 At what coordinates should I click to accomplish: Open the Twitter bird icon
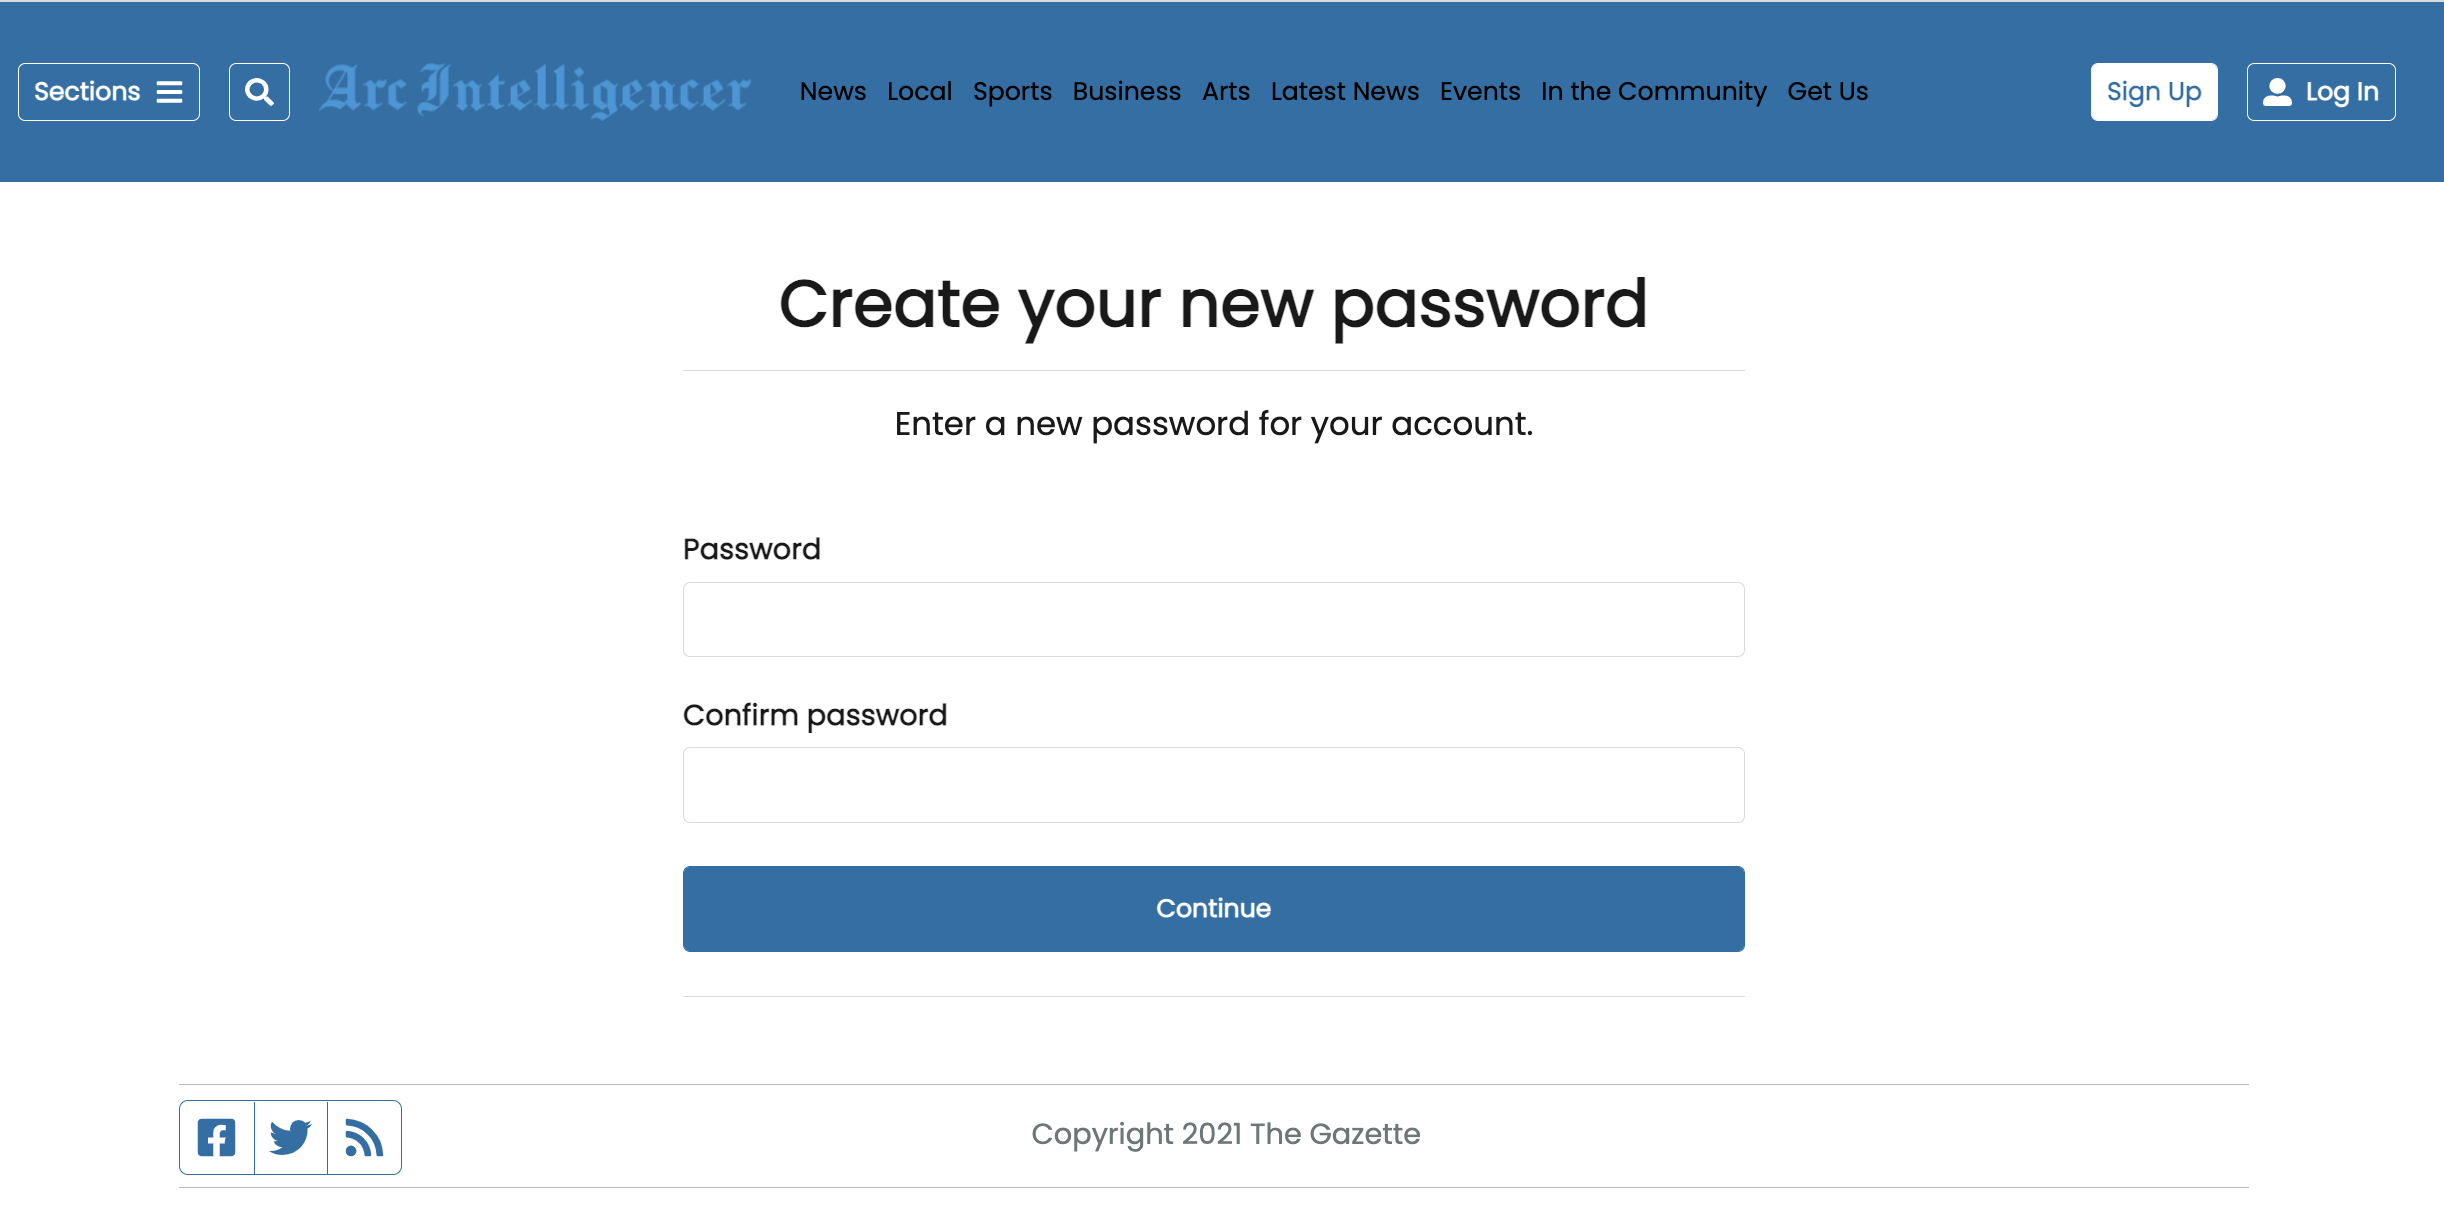tap(291, 1137)
